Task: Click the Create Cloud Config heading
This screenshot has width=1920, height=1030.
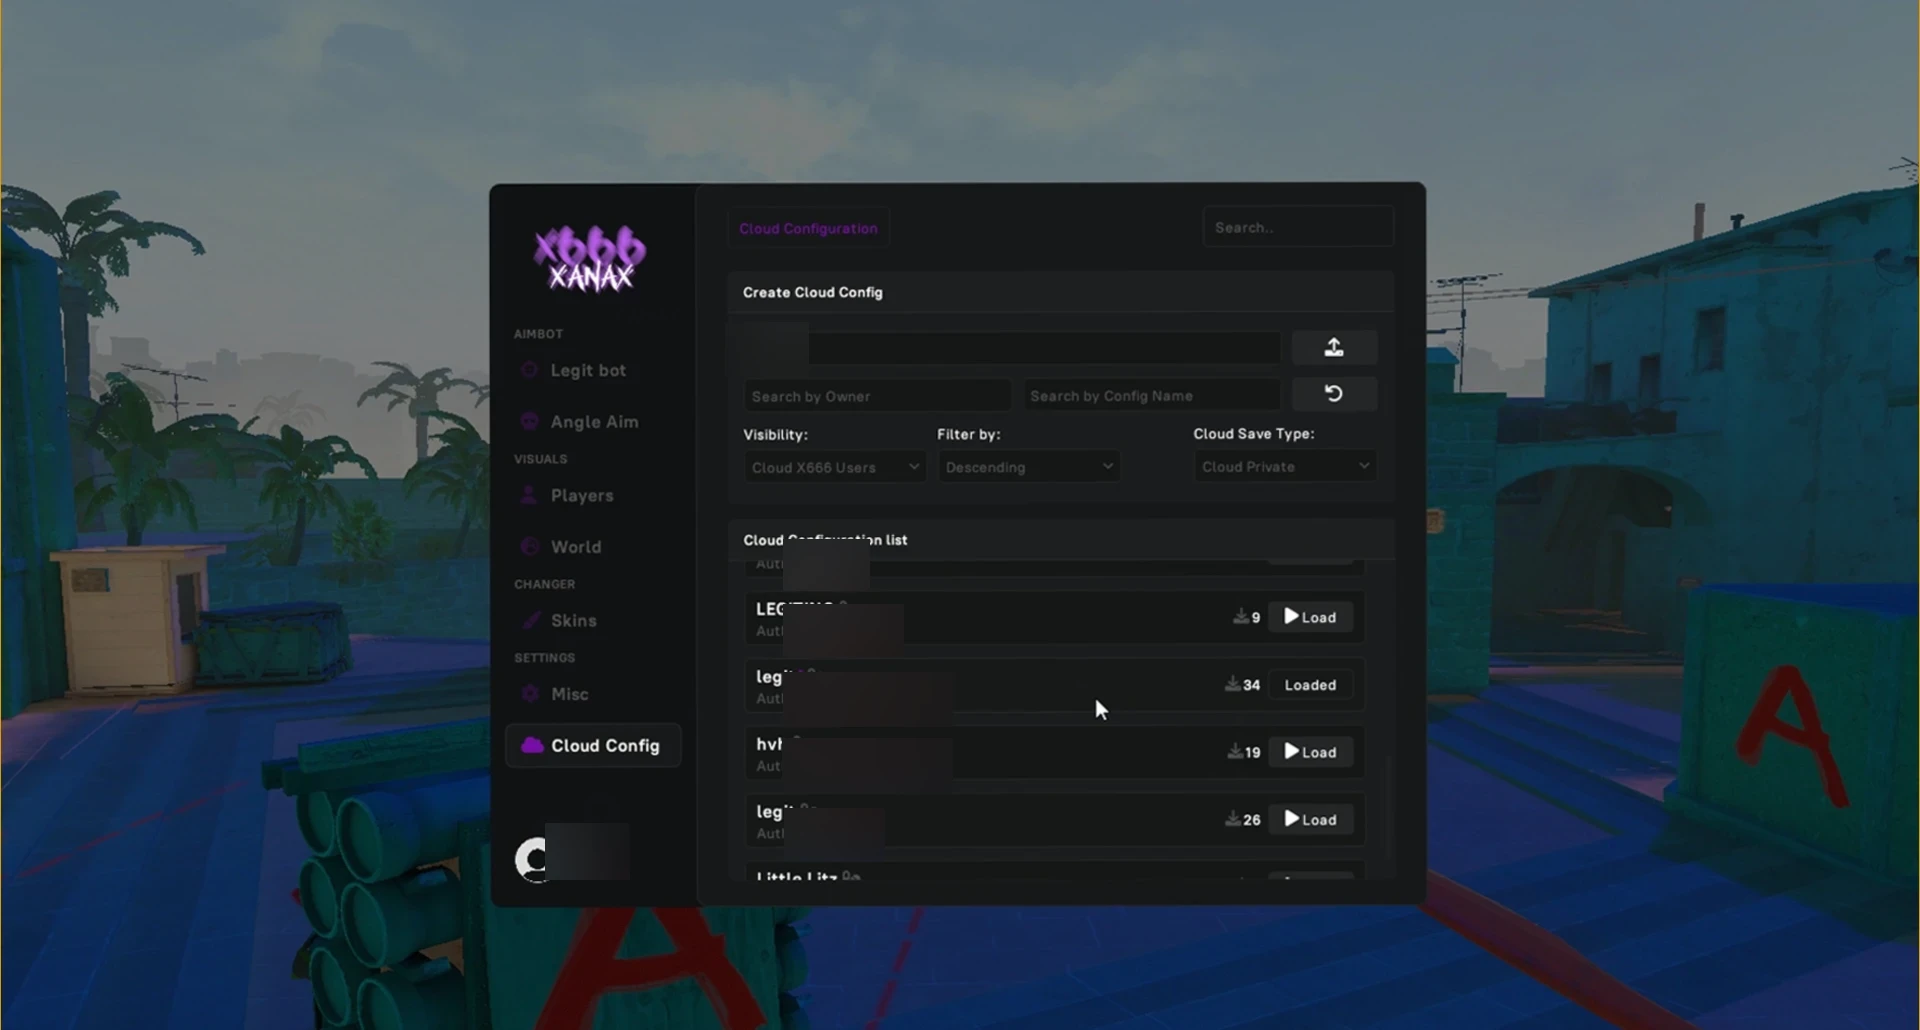Action: pyautogui.click(x=812, y=292)
